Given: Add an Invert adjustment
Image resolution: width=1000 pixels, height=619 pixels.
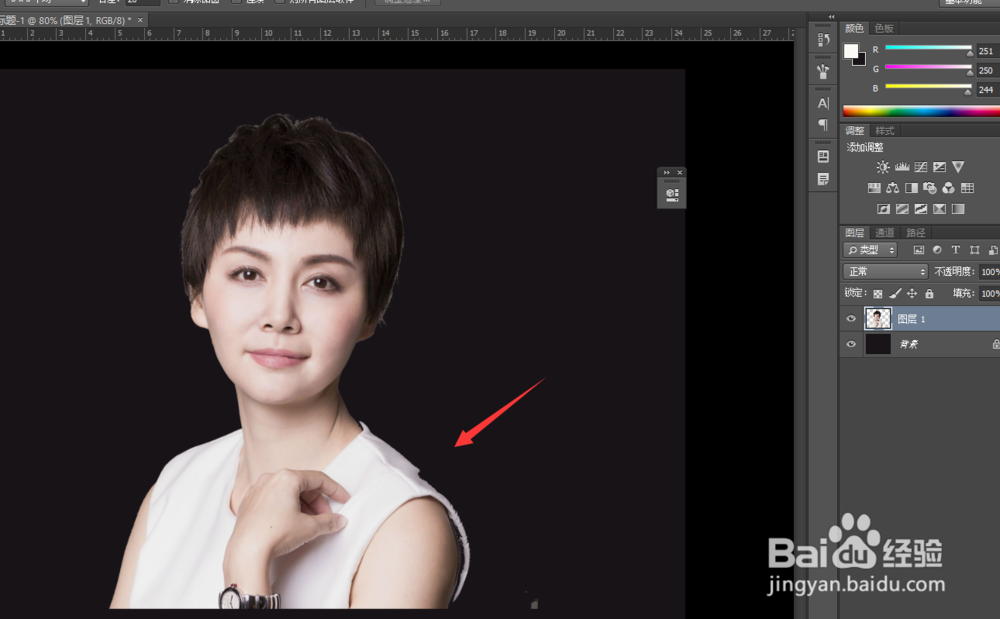Looking at the screenshot, I should click(883, 209).
